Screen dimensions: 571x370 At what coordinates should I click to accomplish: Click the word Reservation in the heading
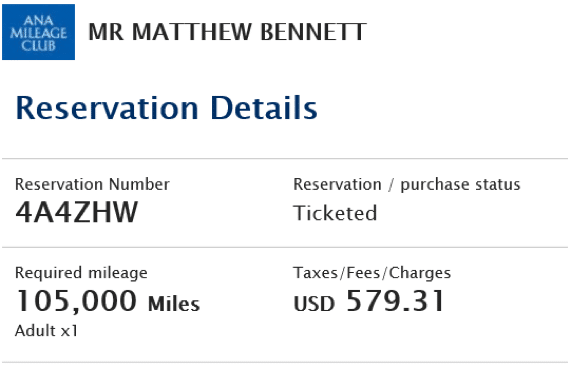tap(107, 108)
